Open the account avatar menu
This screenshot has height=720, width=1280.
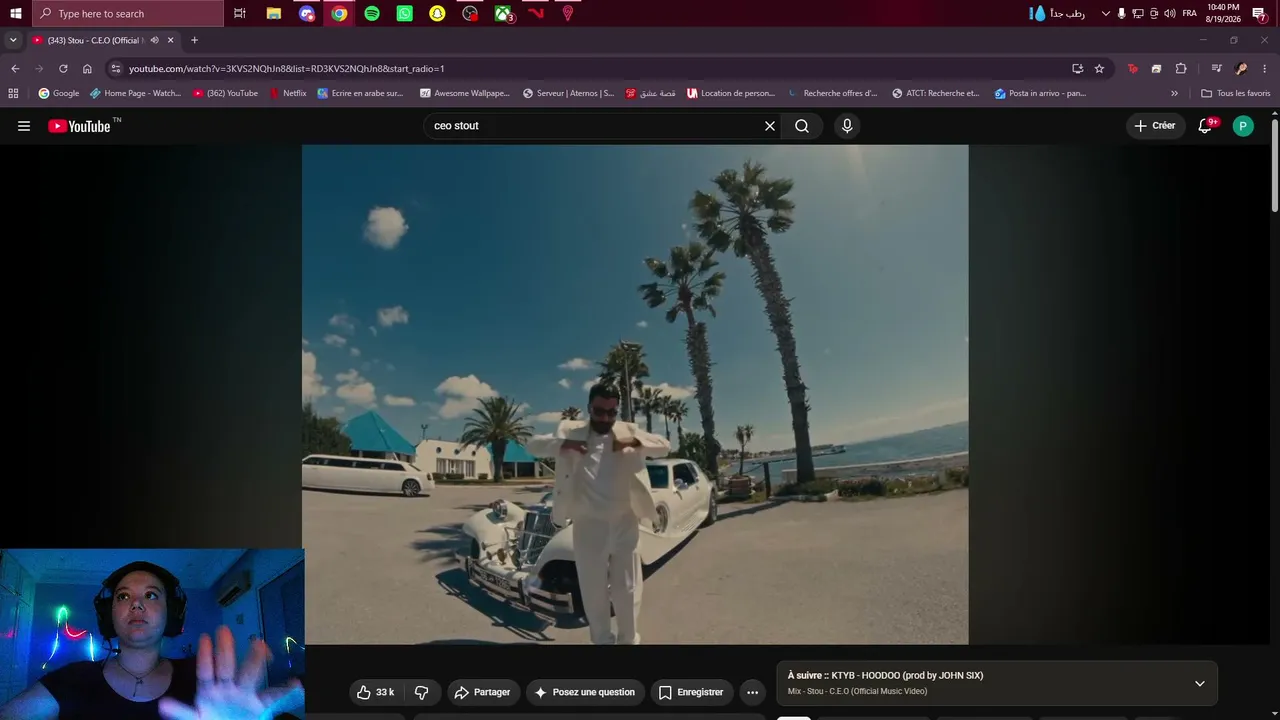click(x=1243, y=126)
